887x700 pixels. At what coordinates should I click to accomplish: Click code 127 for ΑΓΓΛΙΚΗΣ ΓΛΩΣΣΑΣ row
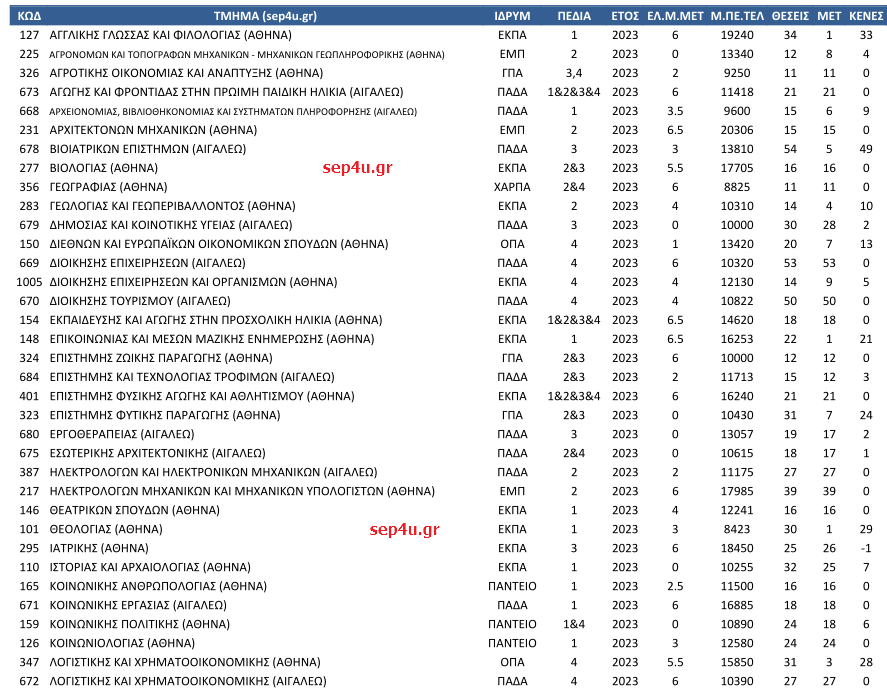tap(29, 35)
